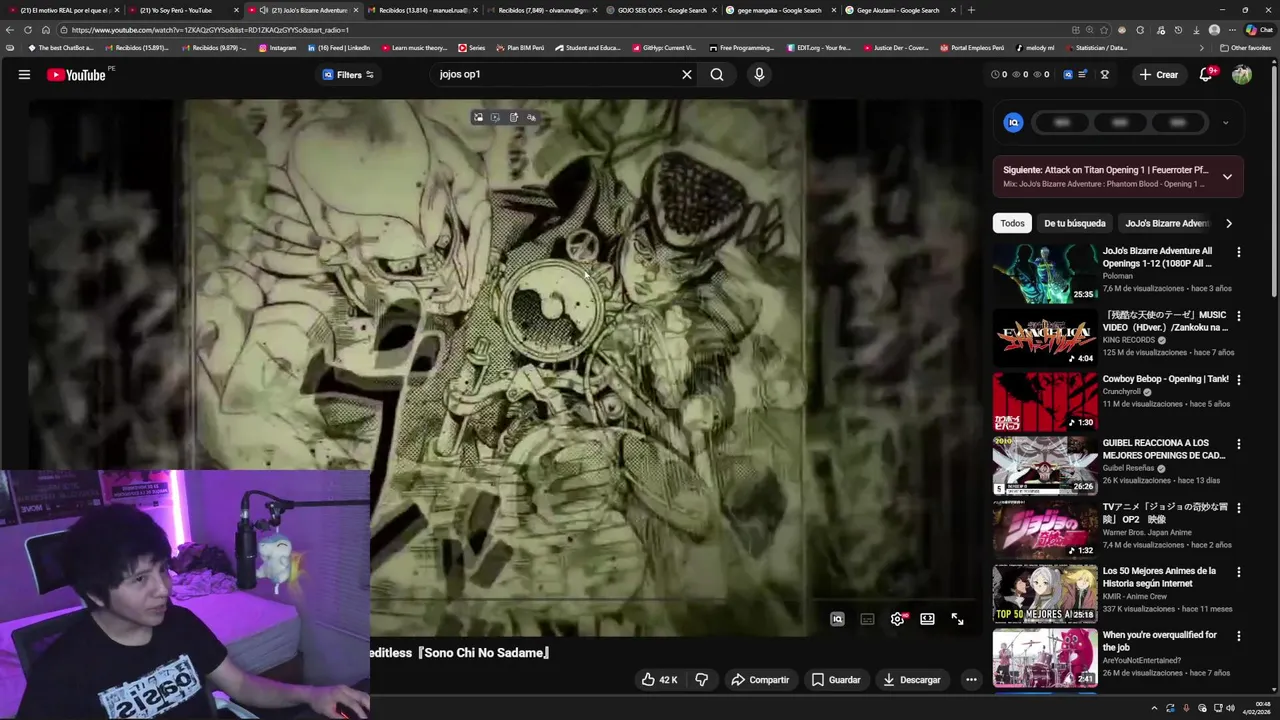Open the 'Plan BIM Perú' bookmark
The image size is (1280, 720).
pos(519,47)
